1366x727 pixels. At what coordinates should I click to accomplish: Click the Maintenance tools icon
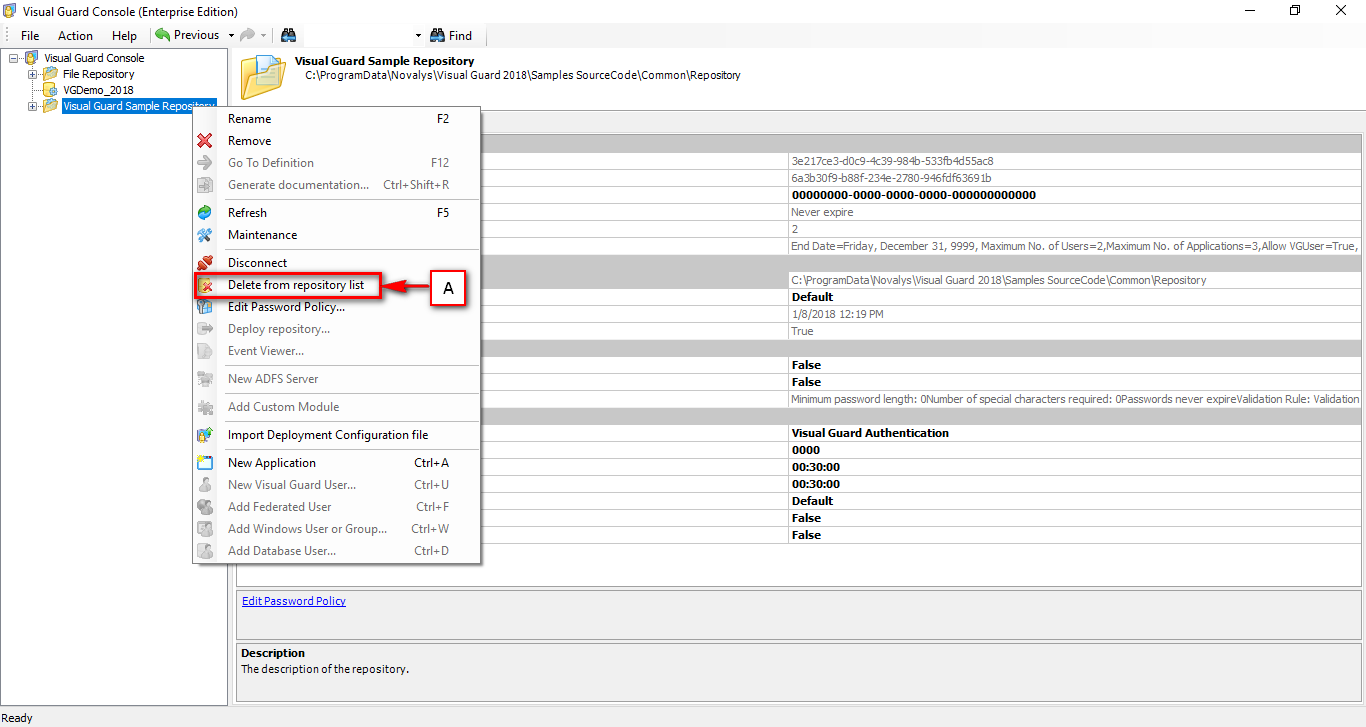205,235
